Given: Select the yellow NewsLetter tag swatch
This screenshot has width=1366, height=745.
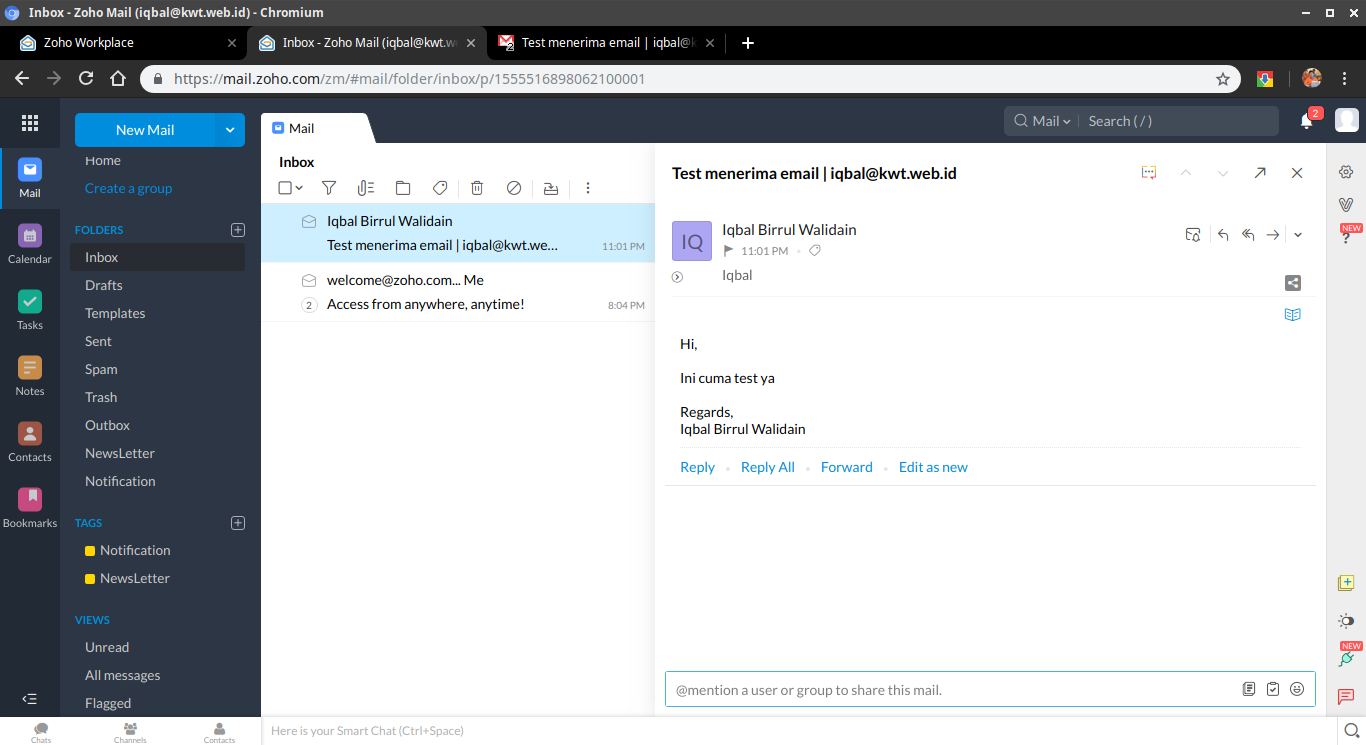Looking at the screenshot, I should [90, 579].
